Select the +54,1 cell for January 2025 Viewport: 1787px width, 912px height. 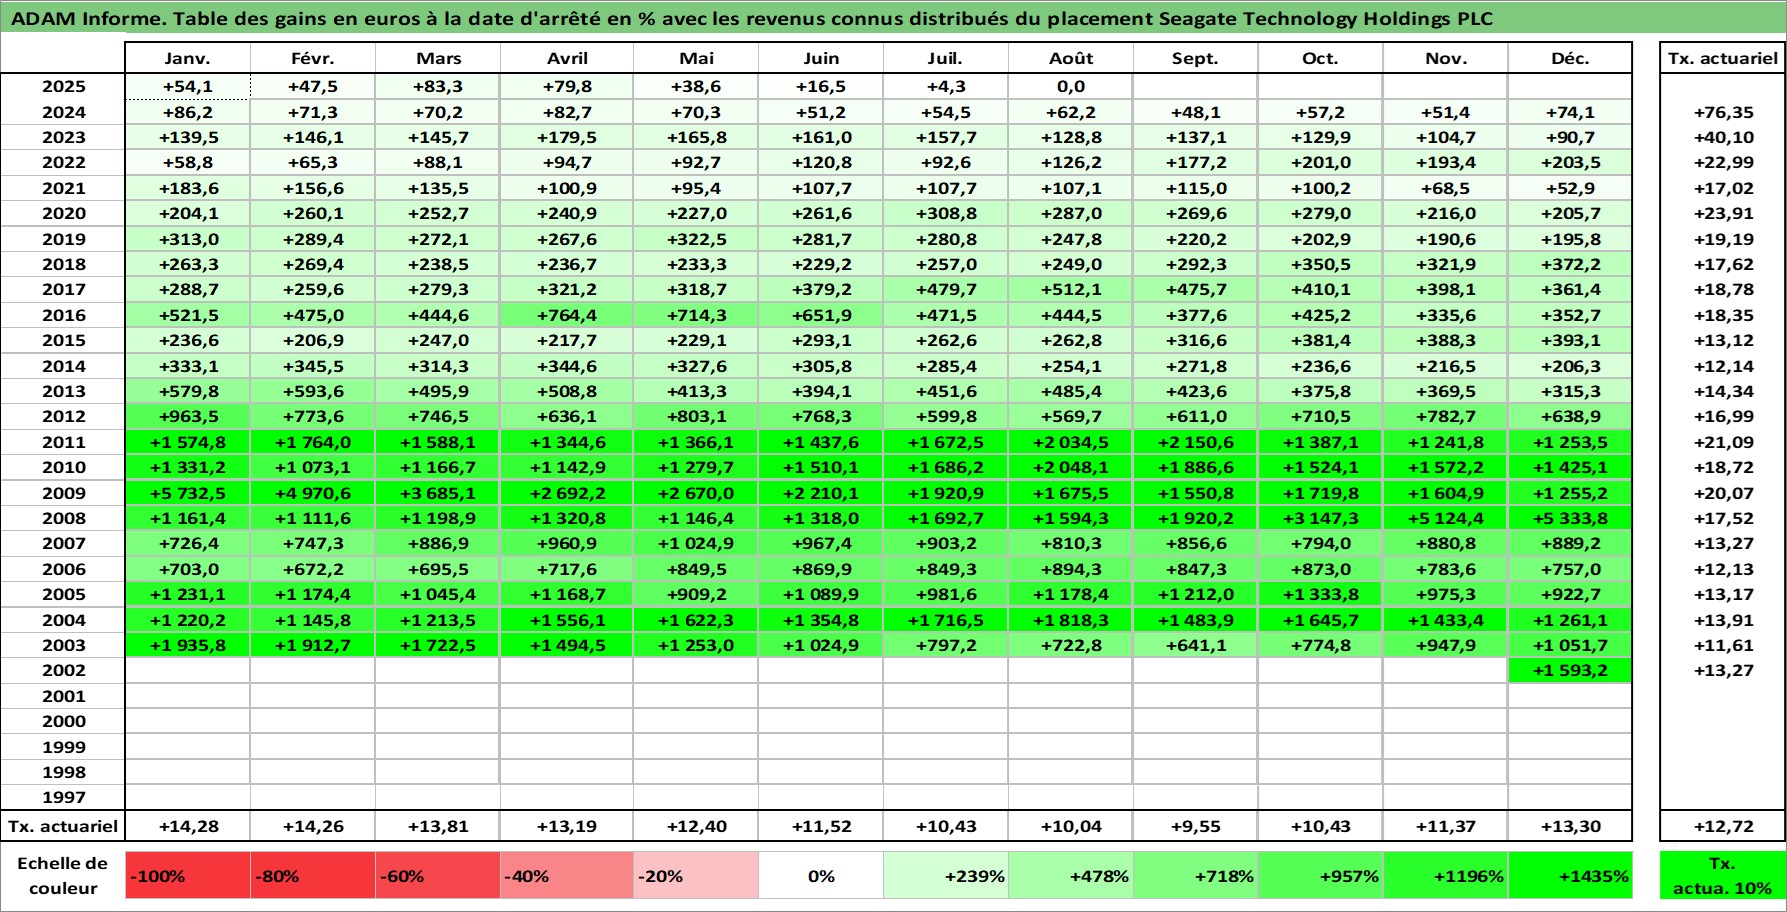tap(188, 87)
